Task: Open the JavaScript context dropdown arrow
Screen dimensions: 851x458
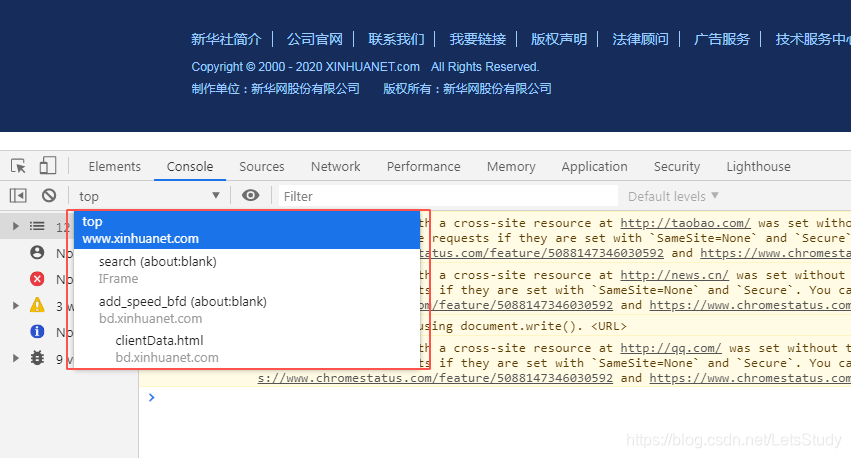Action: point(216,195)
